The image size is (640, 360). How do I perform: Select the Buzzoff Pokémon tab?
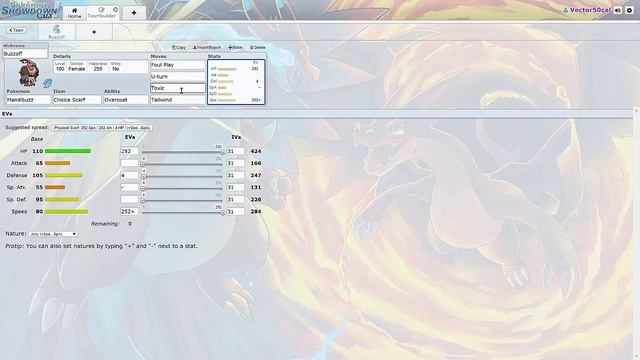57,32
